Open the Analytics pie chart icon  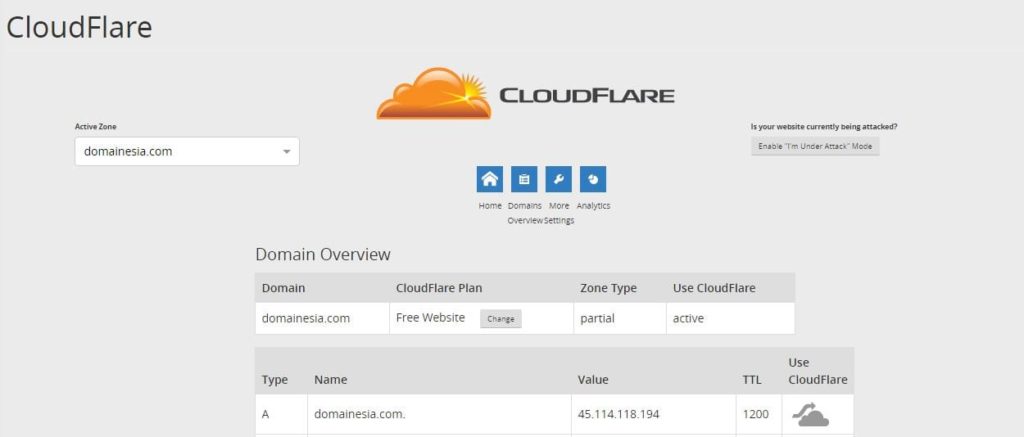pyautogui.click(x=593, y=180)
